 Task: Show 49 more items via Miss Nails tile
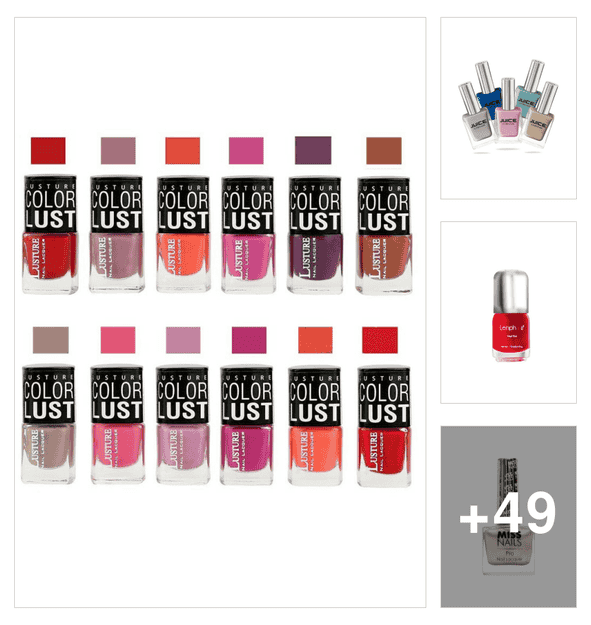508,517
